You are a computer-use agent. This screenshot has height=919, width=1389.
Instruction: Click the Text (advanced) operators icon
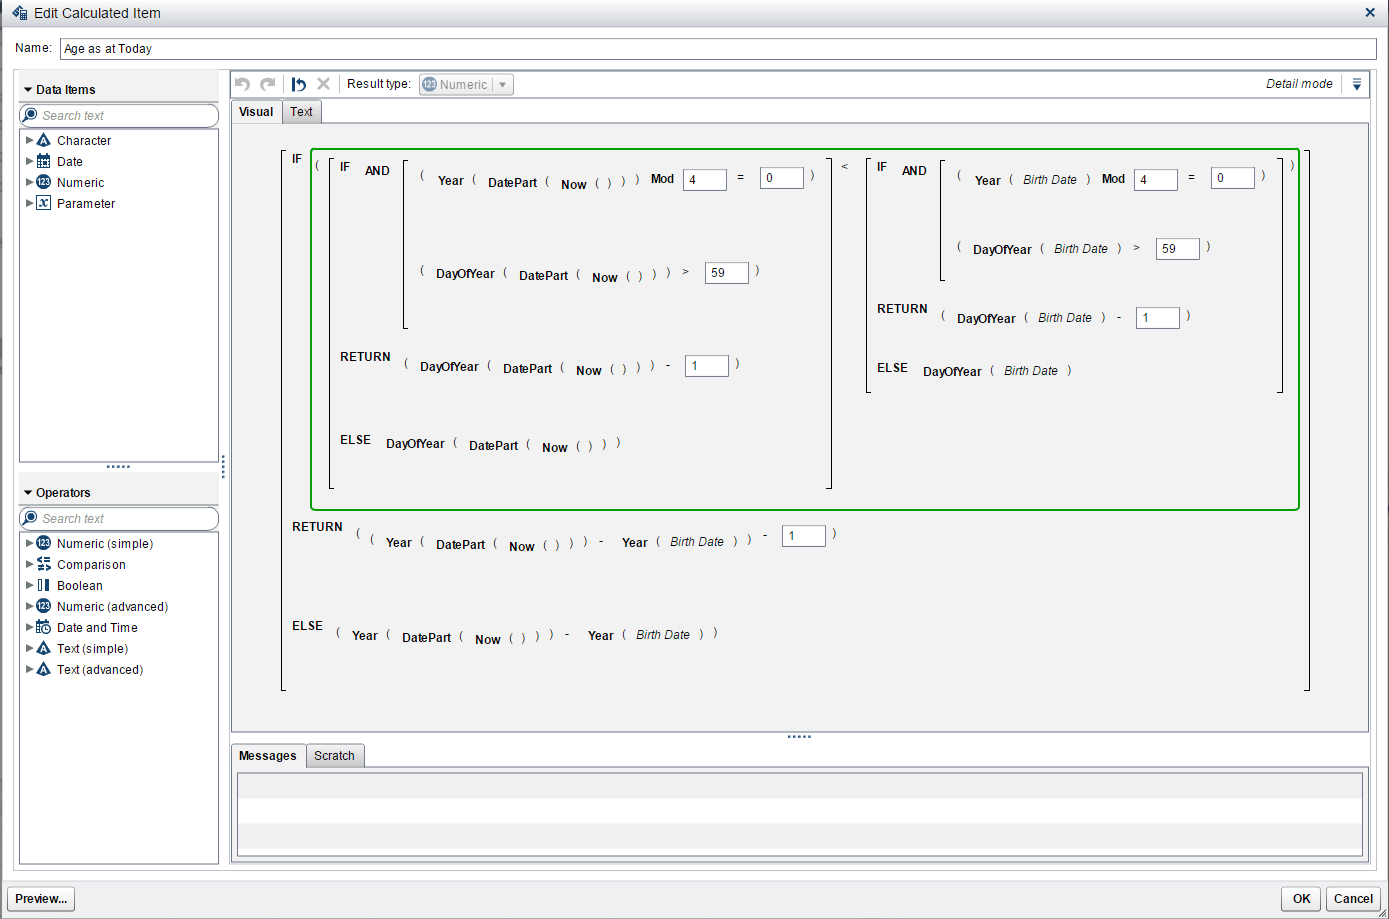[x=44, y=669]
